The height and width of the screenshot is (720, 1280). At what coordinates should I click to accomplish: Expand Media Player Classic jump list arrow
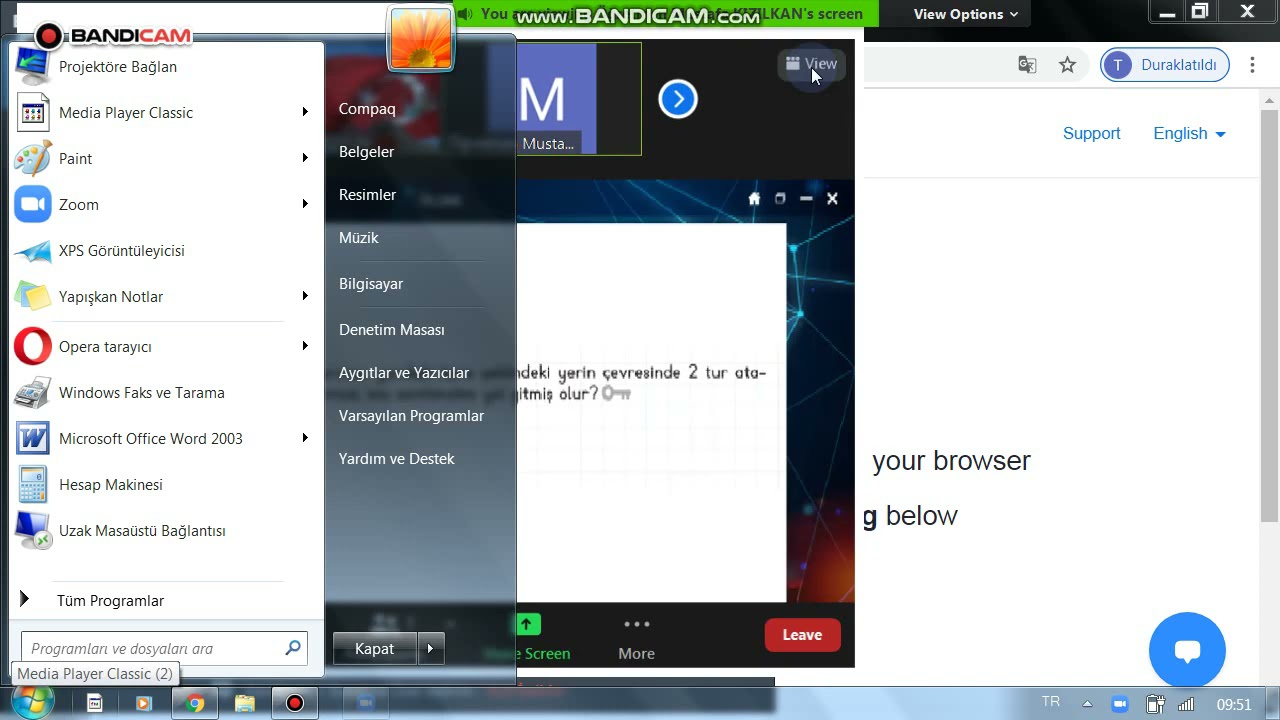(x=305, y=112)
